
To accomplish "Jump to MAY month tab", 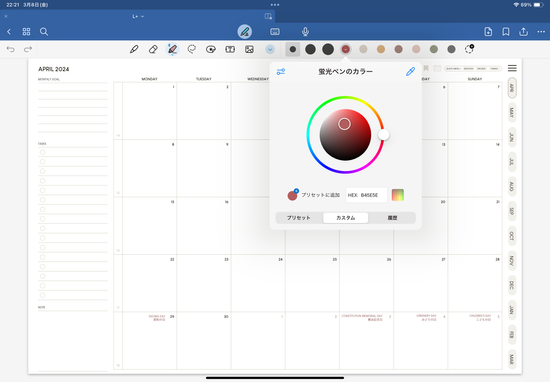I will [x=512, y=113].
